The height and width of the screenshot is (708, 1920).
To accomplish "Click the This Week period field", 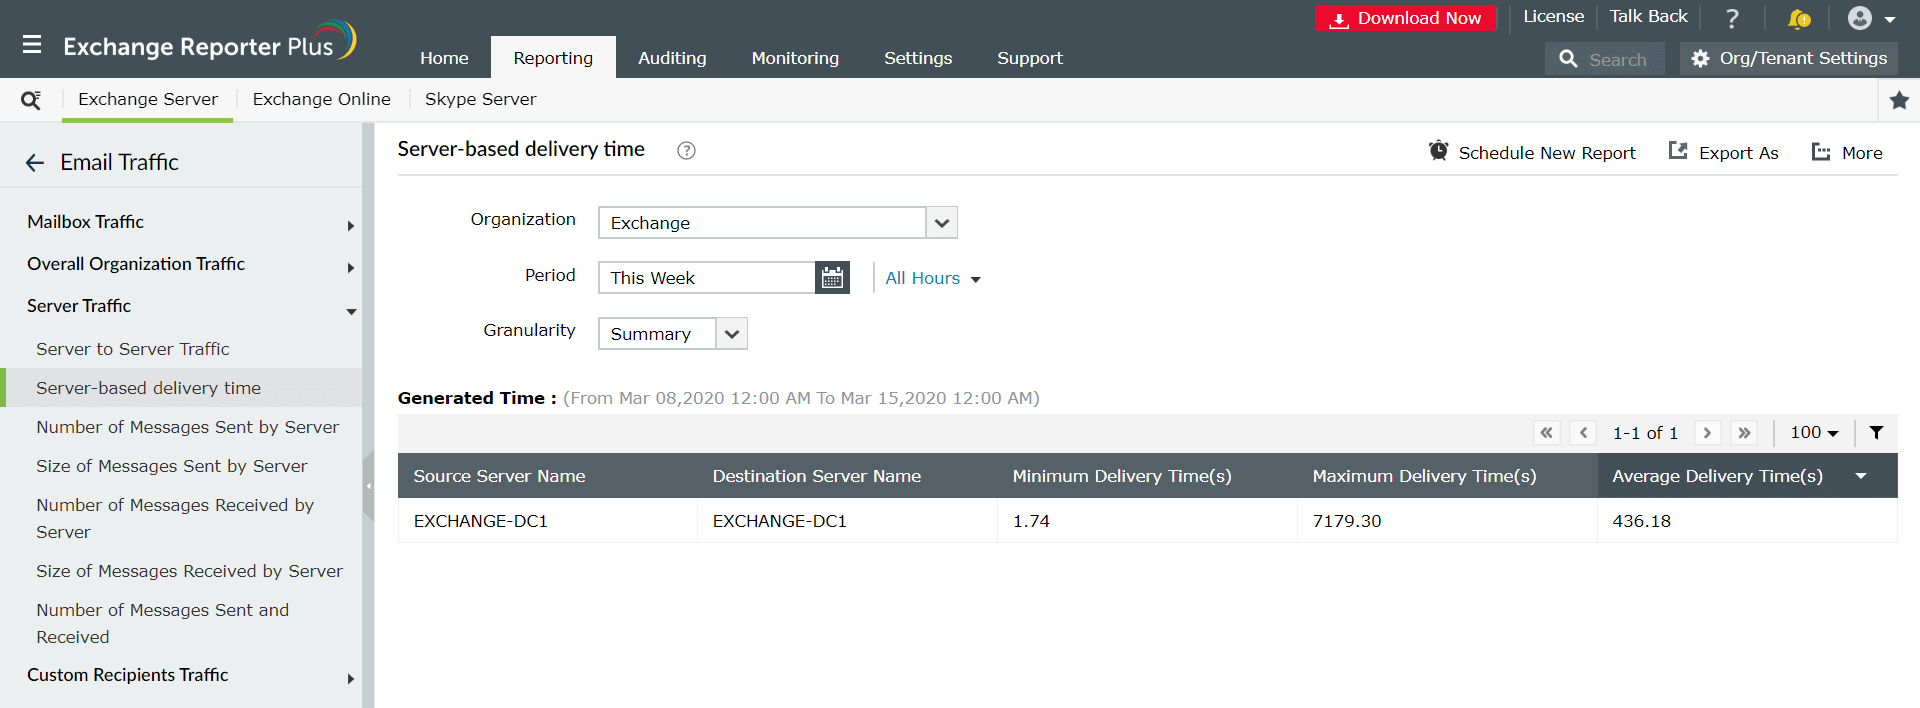I will pos(707,278).
